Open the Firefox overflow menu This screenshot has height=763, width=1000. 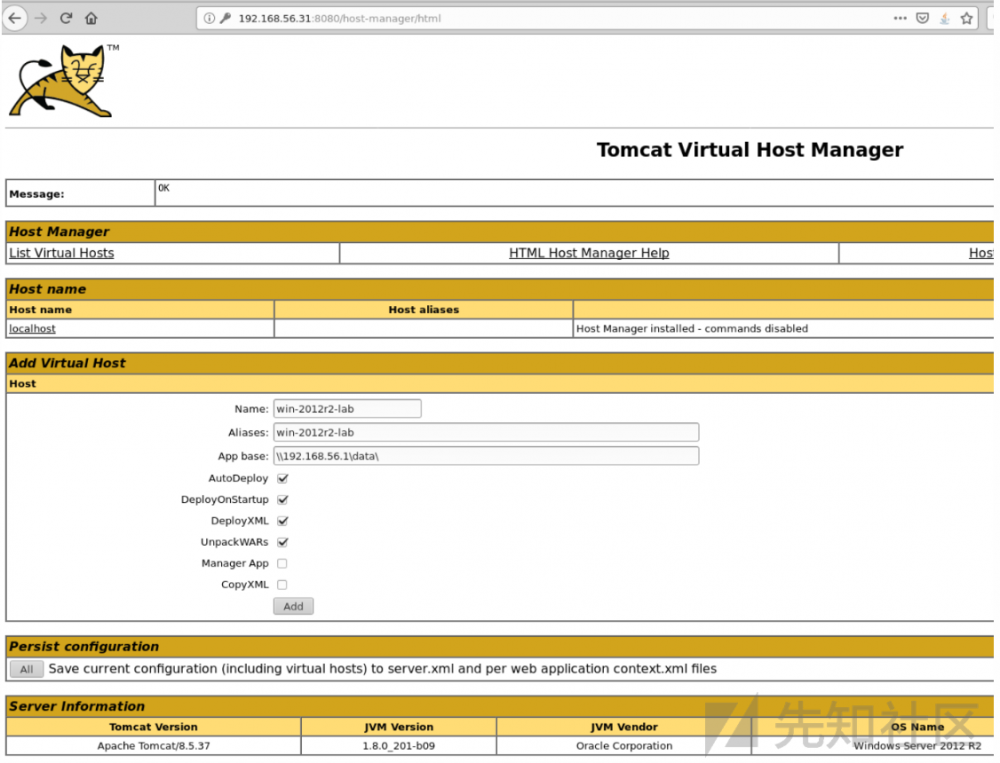pos(899,17)
